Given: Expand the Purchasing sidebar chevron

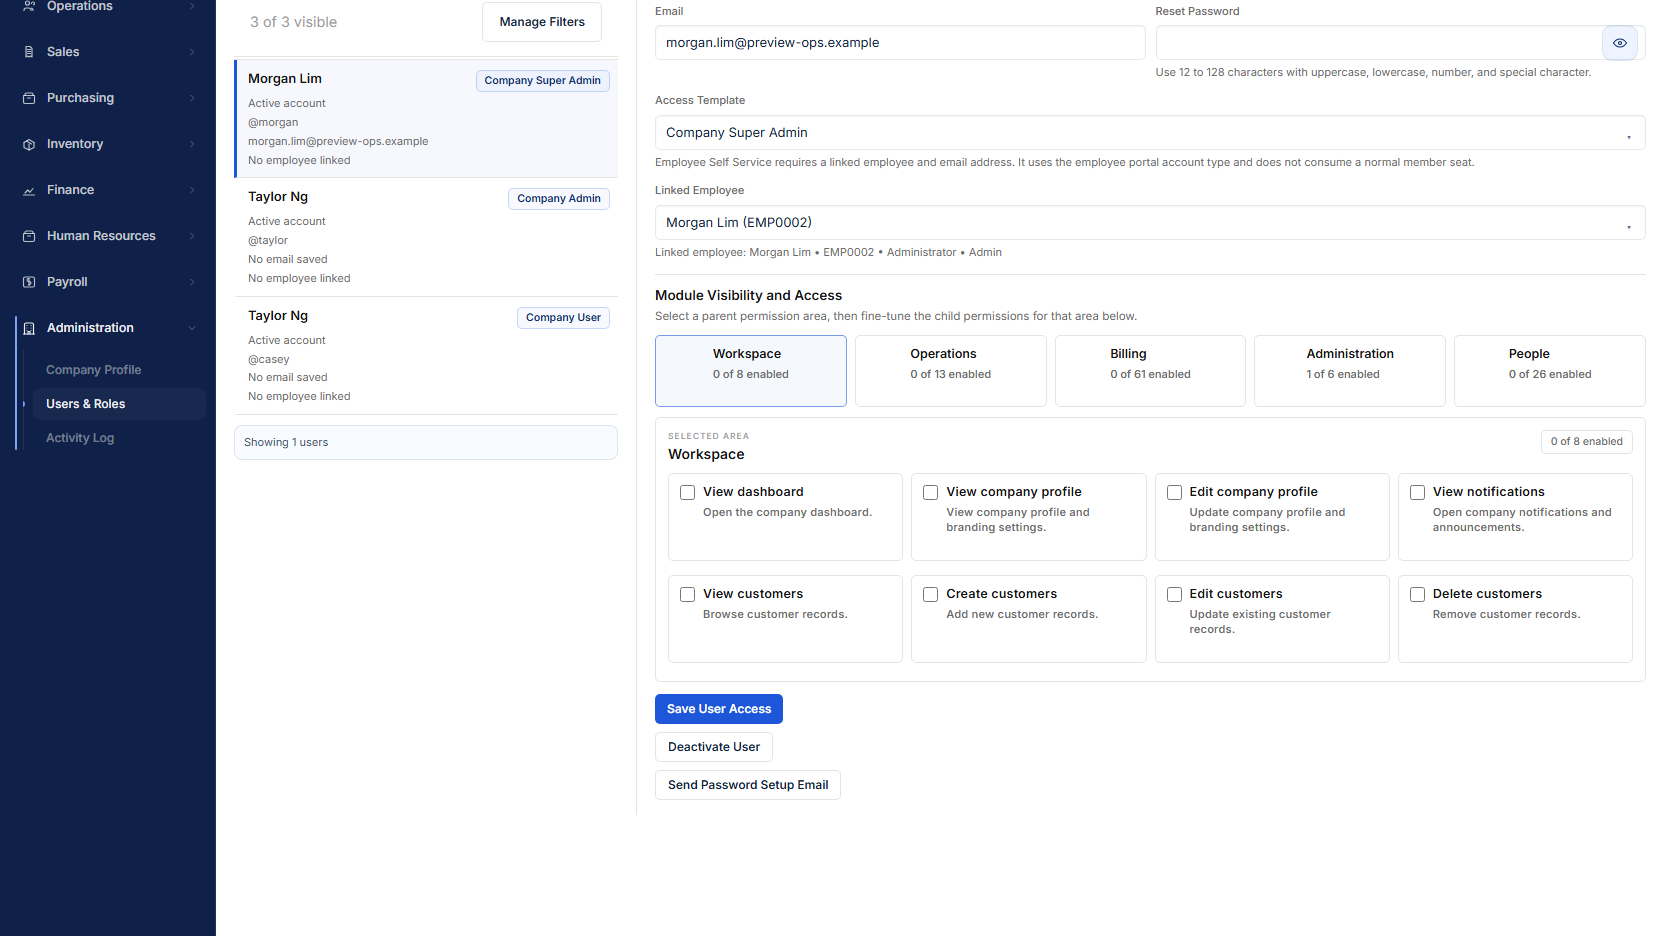Looking at the screenshot, I should 192,98.
